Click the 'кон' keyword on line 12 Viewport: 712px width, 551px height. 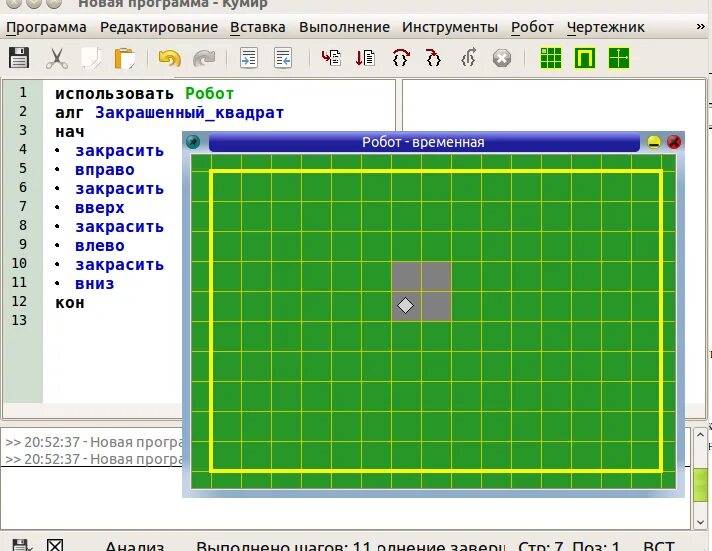[x=69, y=303]
